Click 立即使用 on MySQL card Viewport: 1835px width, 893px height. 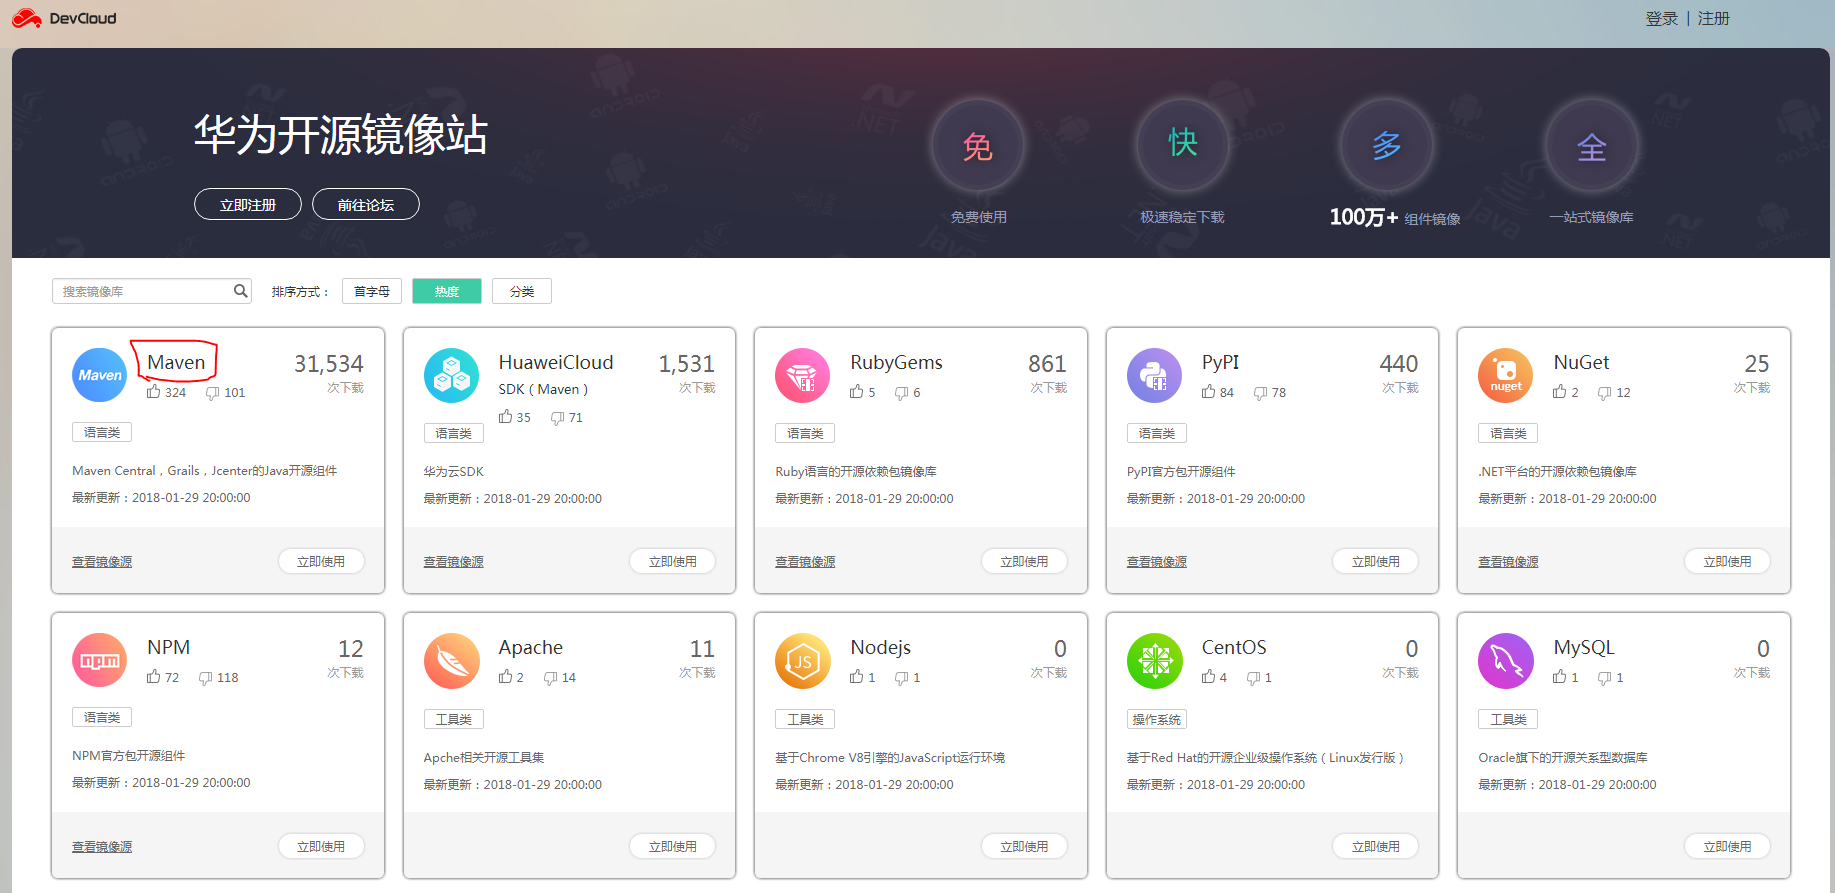1727,846
